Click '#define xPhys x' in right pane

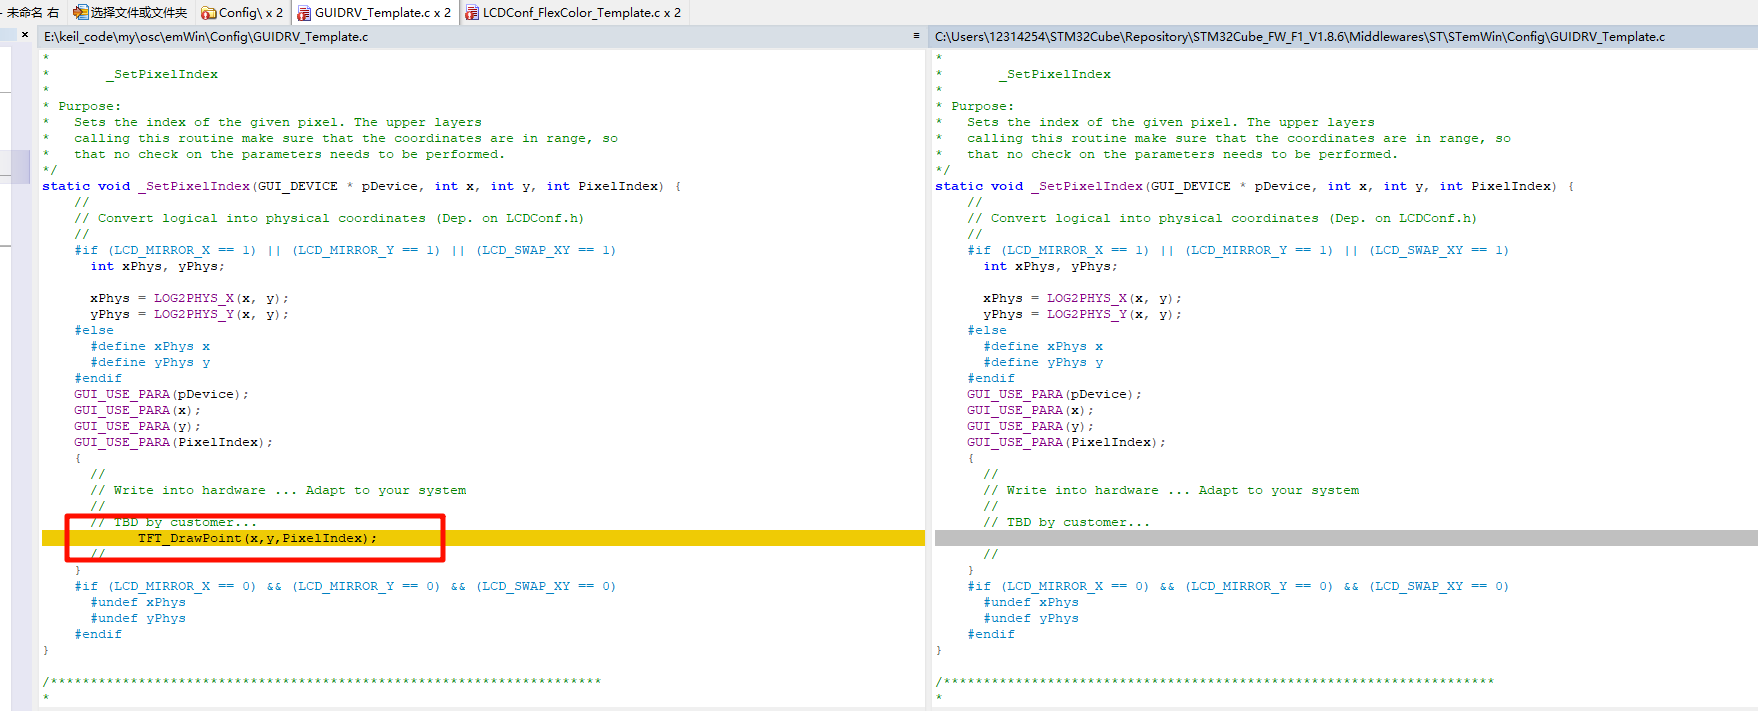pos(1043,346)
